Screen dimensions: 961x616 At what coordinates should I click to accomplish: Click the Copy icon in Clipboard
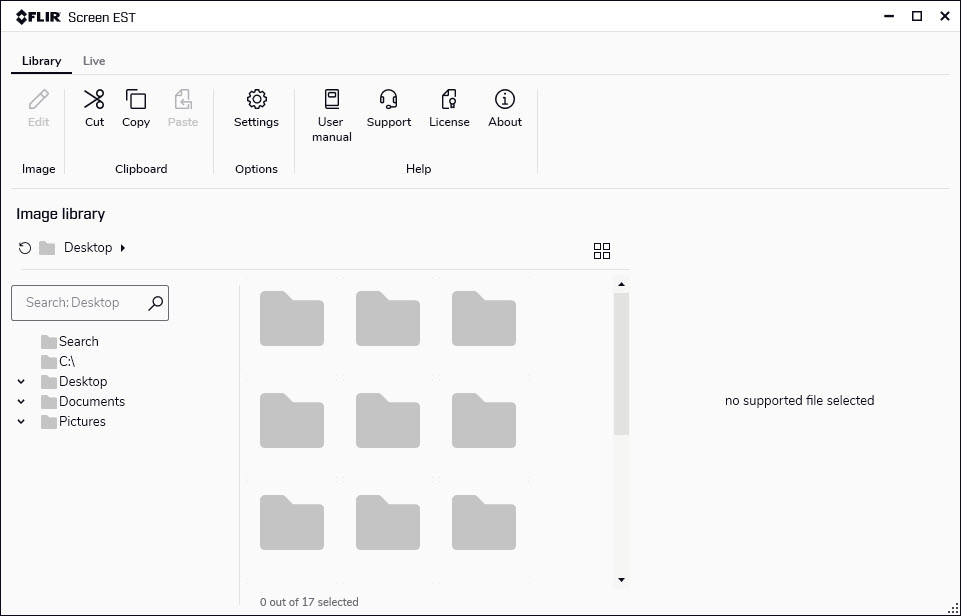[136, 100]
